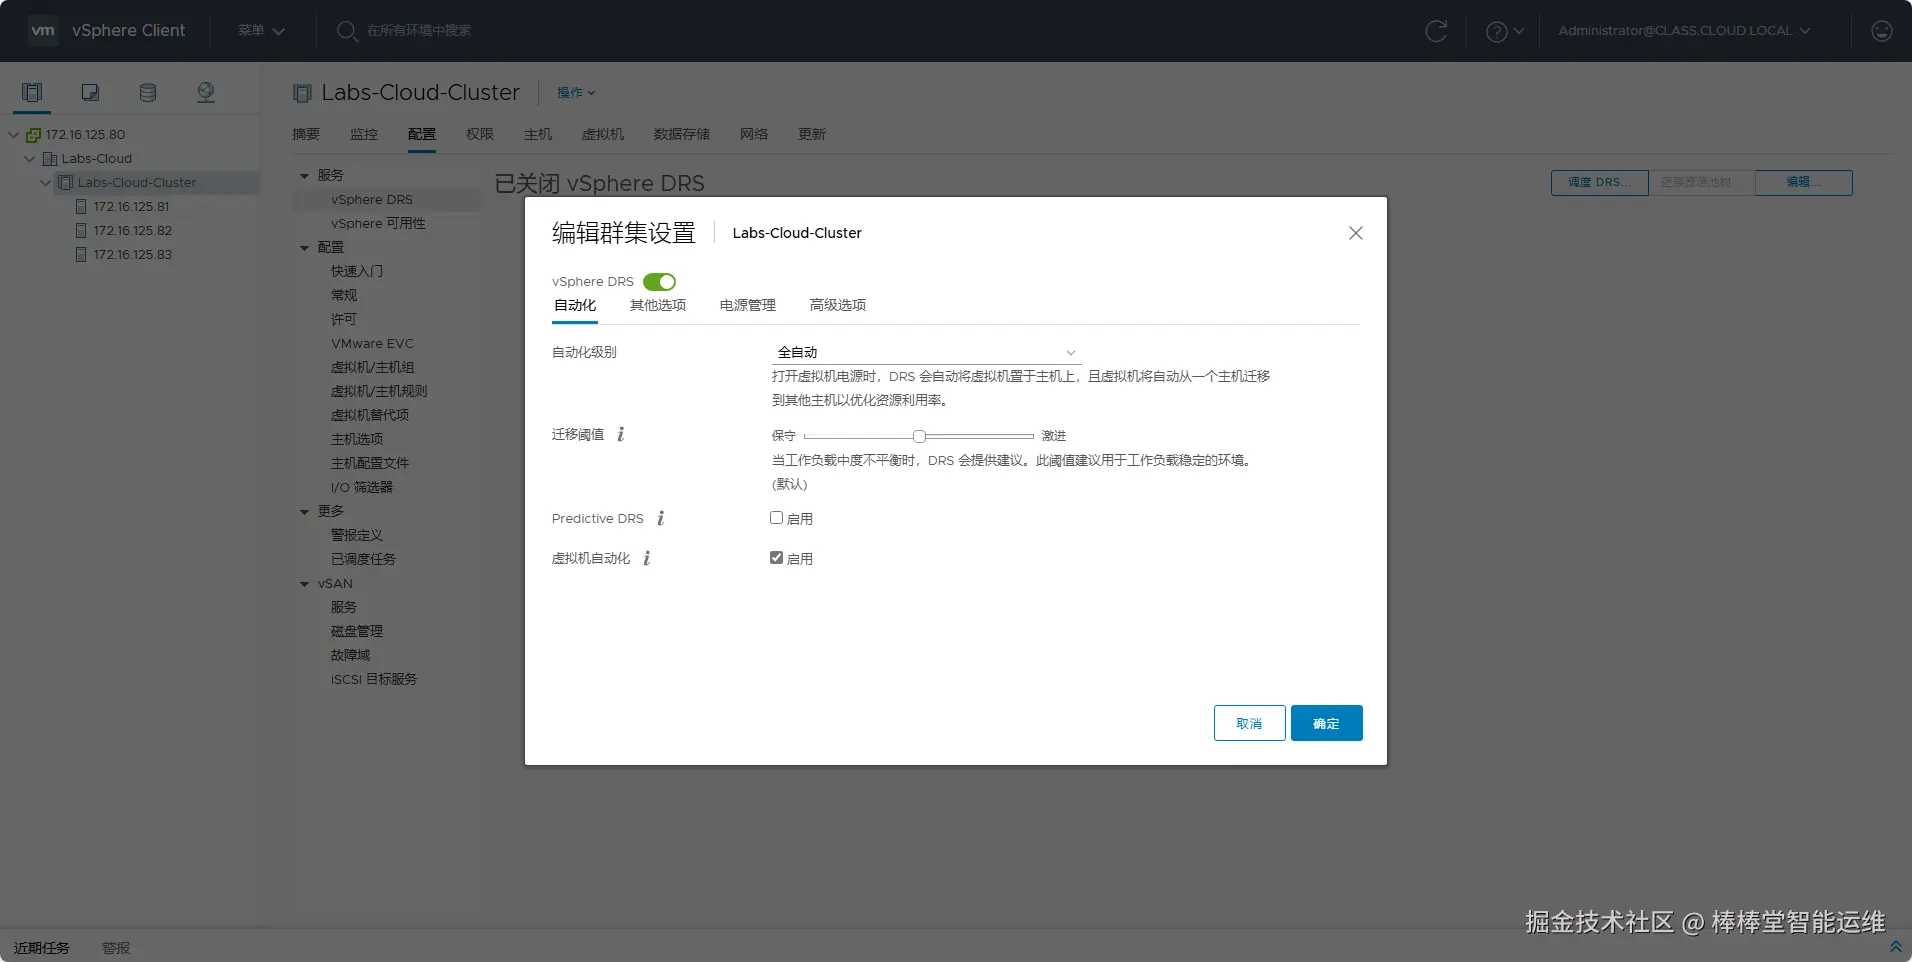The image size is (1912, 962).
Task: Close the 编辑群集设置 dialog with X
Action: pyautogui.click(x=1356, y=233)
